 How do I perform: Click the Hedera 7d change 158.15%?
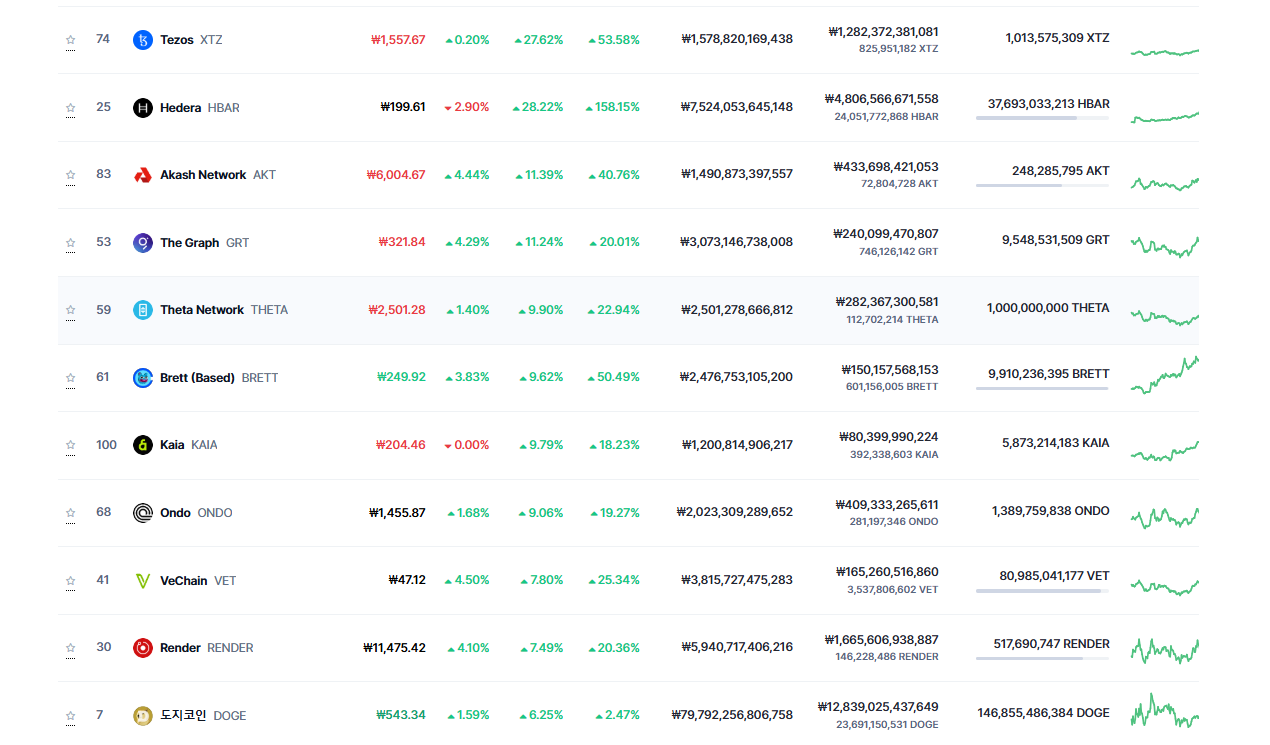tap(614, 108)
